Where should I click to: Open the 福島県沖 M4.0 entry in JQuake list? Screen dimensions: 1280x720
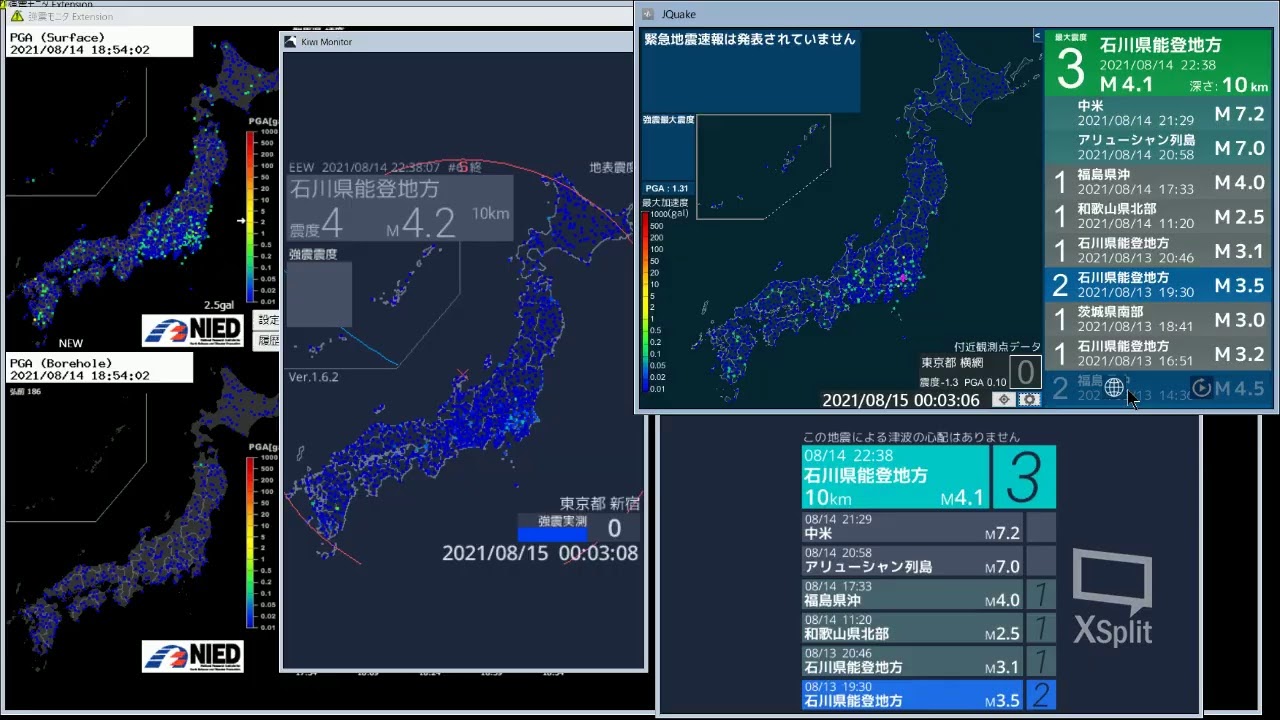click(1158, 181)
